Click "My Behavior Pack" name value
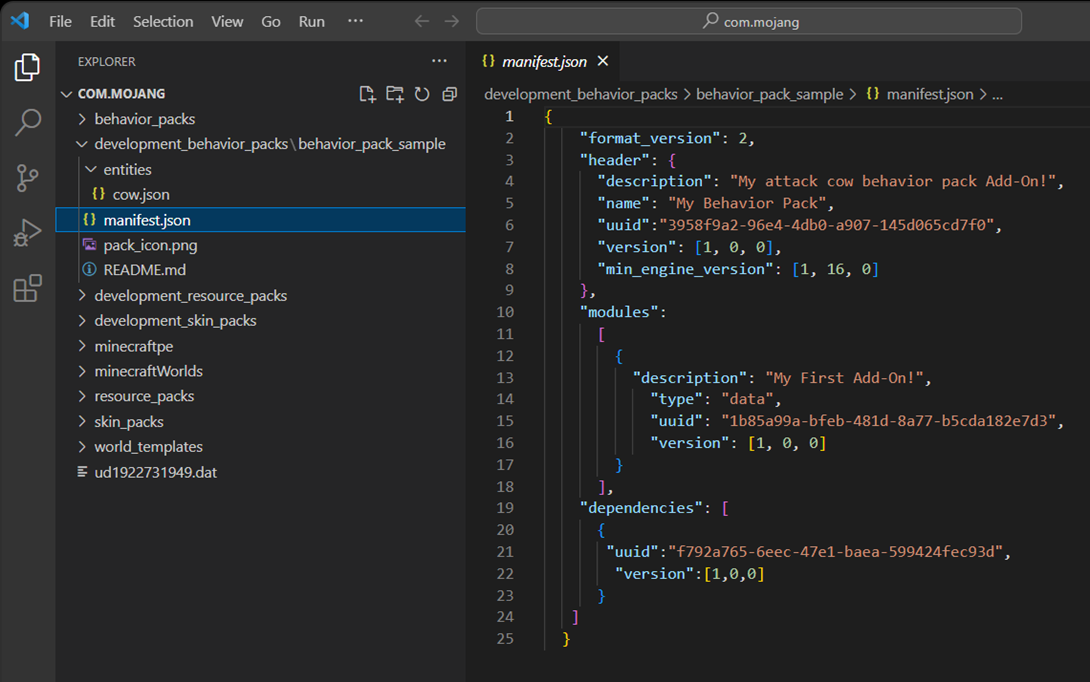This screenshot has height=682, width=1090. pyautogui.click(x=747, y=204)
